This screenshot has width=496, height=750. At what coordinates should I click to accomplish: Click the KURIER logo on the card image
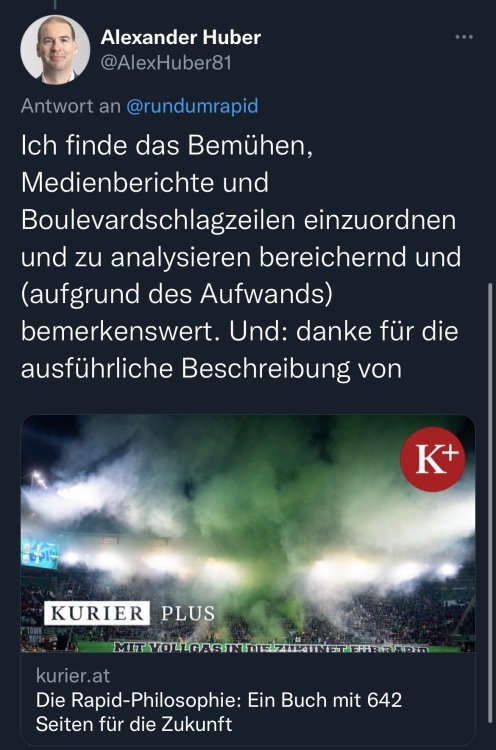coord(97,613)
